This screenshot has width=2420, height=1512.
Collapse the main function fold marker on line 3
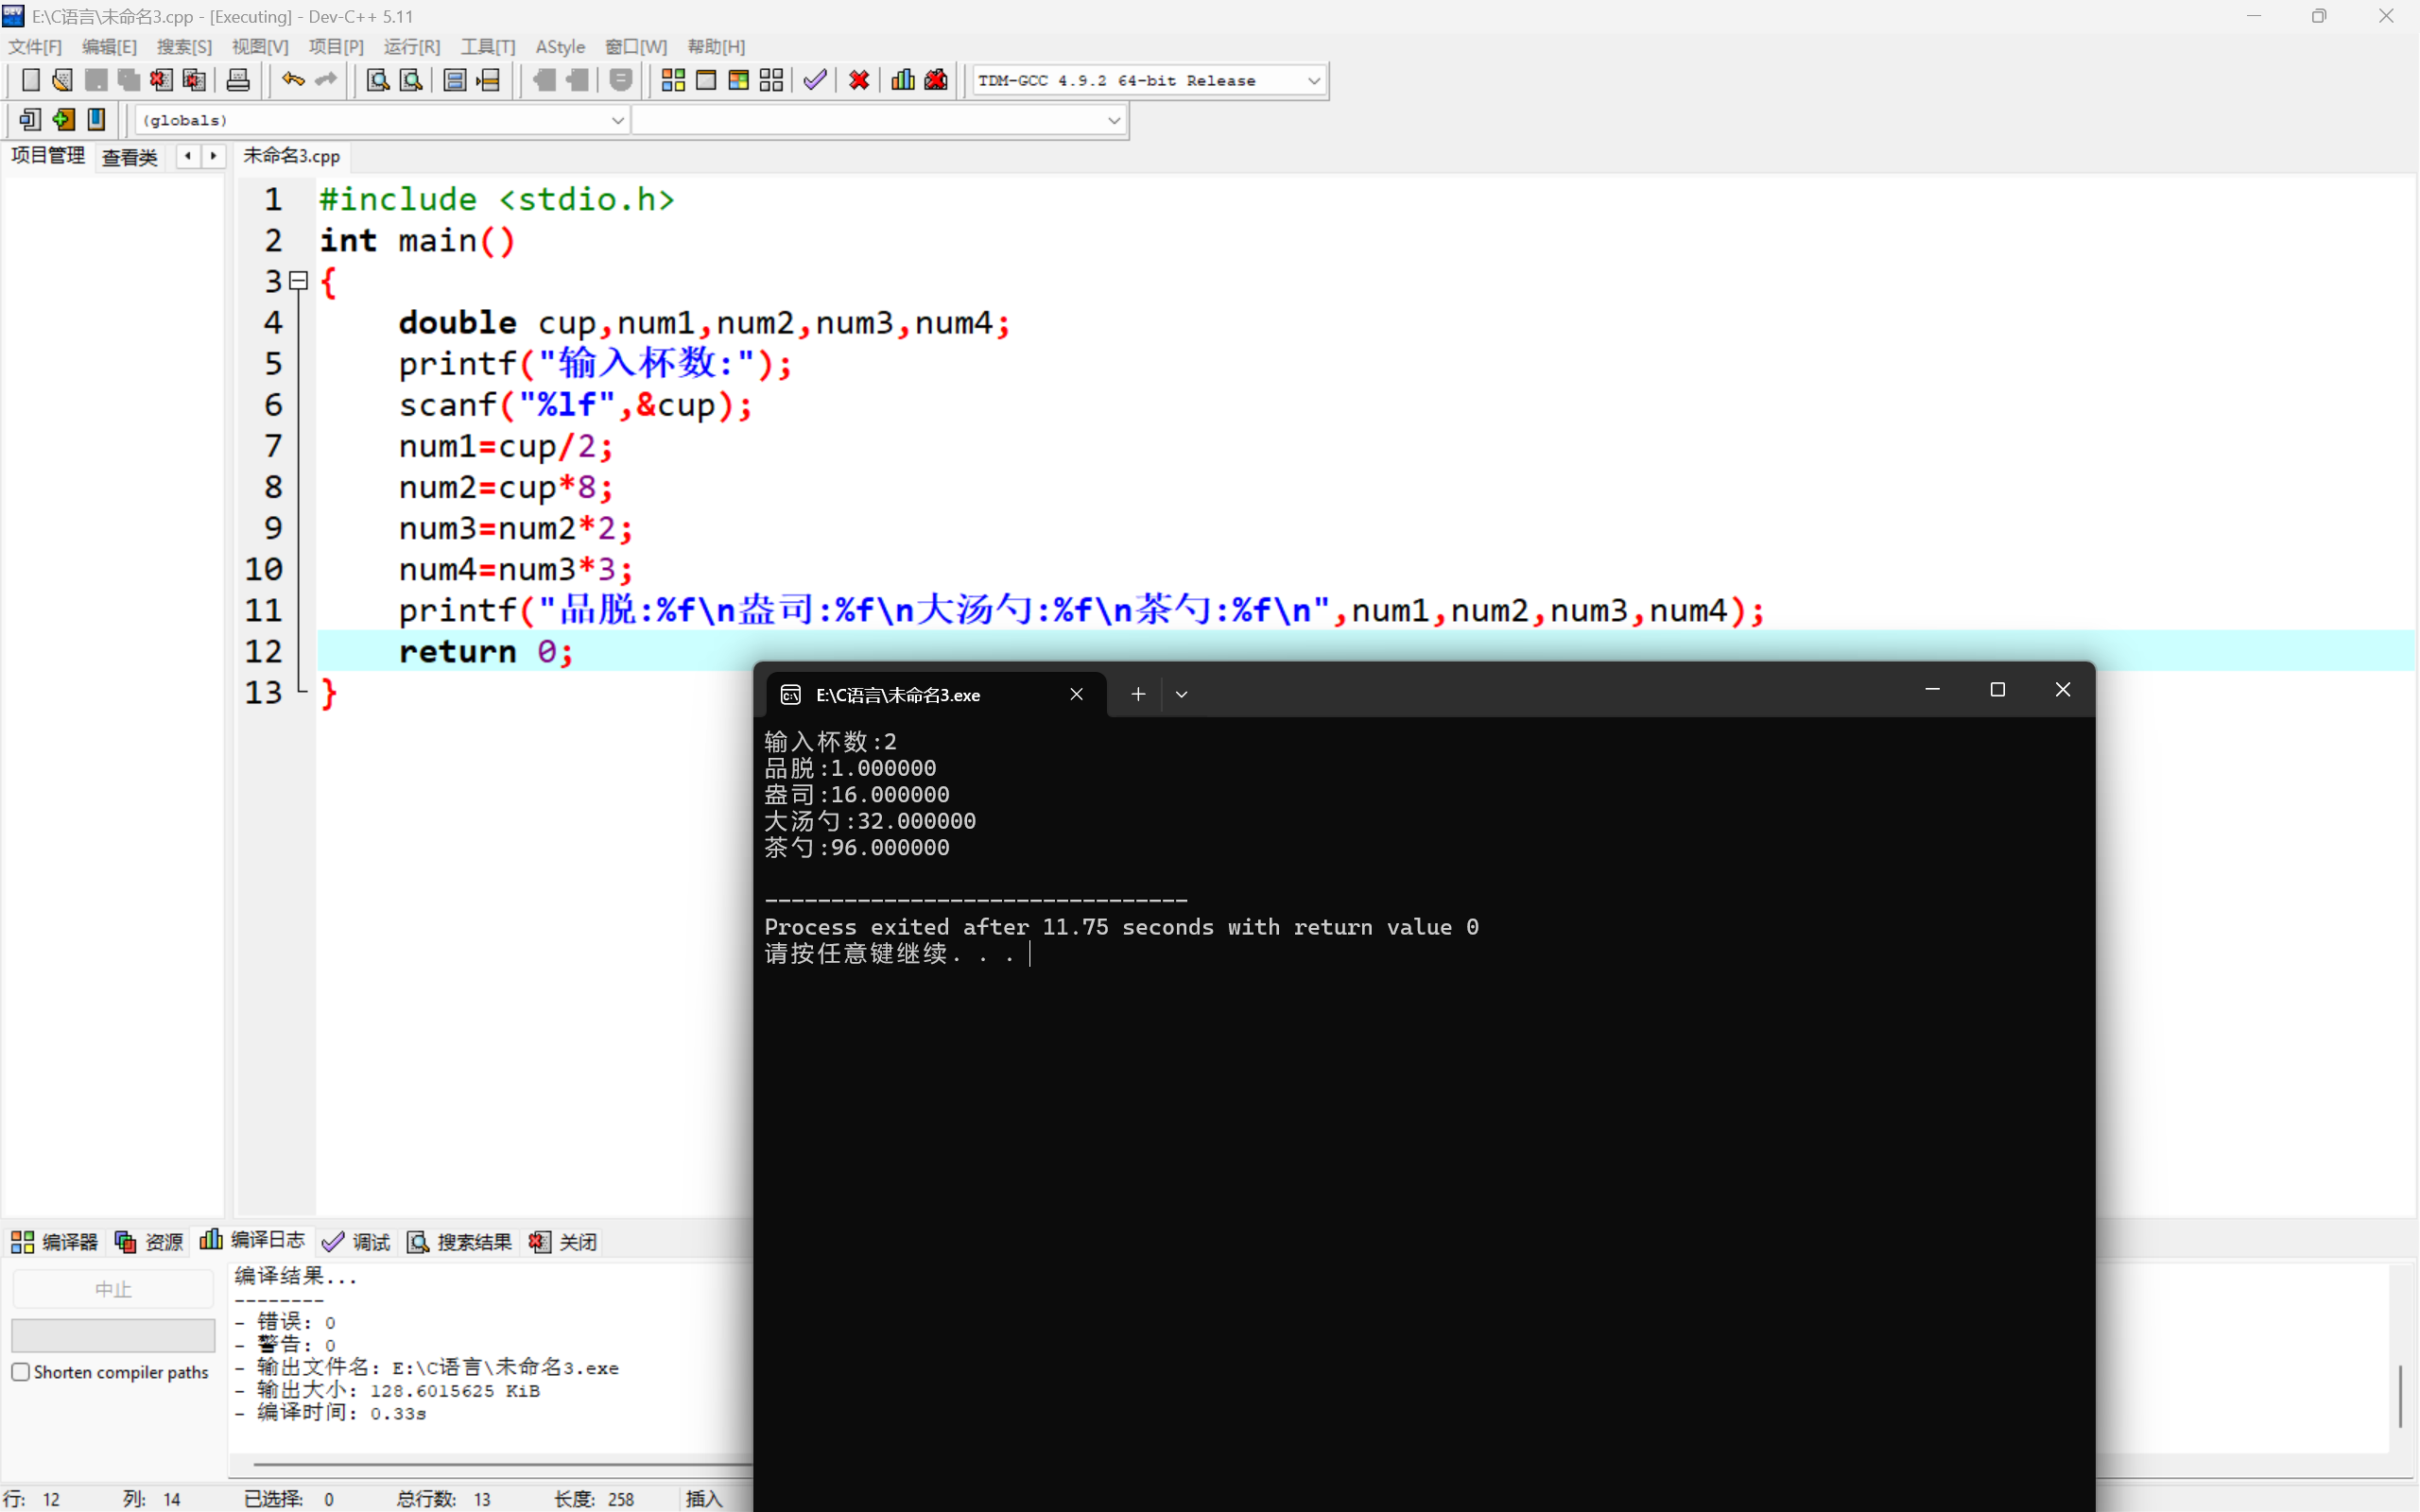click(298, 281)
